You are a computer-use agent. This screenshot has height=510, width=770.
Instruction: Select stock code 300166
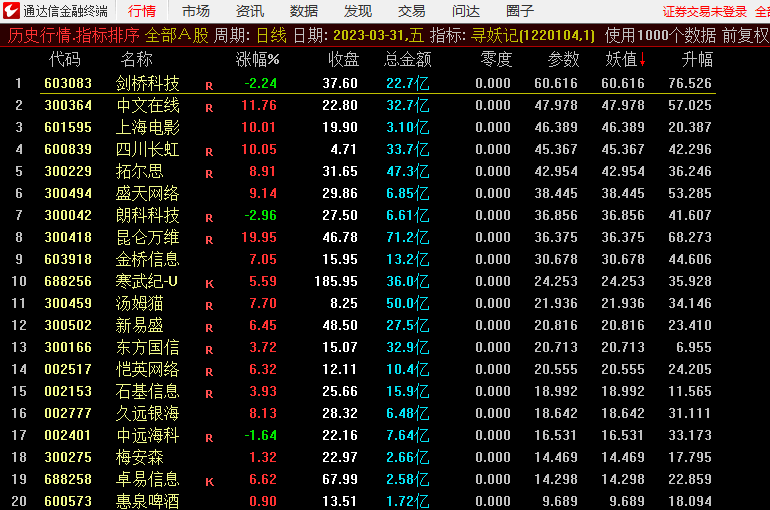pos(68,347)
